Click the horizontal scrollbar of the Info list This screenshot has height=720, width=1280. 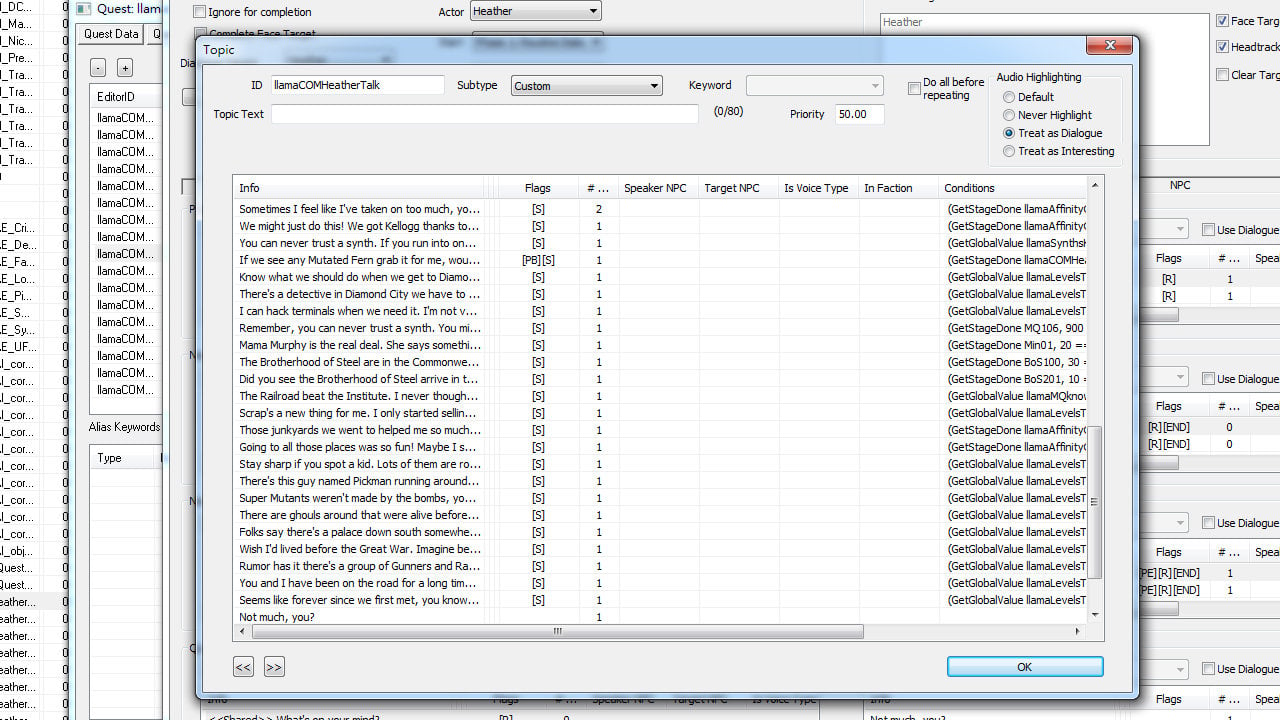coord(557,631)
